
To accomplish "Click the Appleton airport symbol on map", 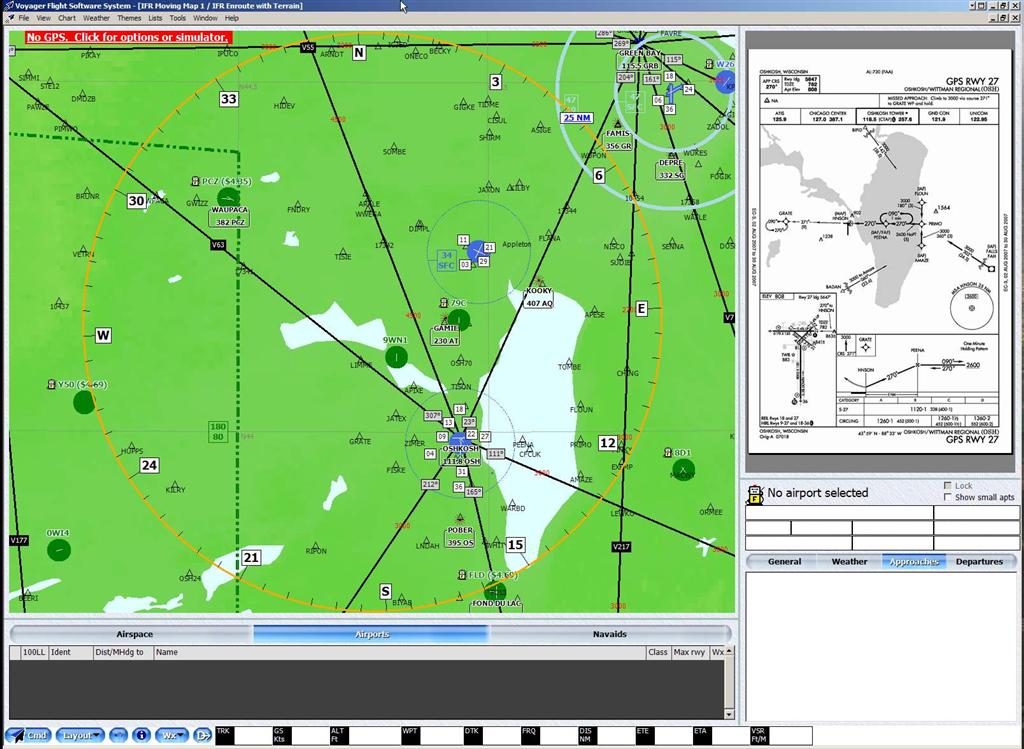I will coord(479,250).
